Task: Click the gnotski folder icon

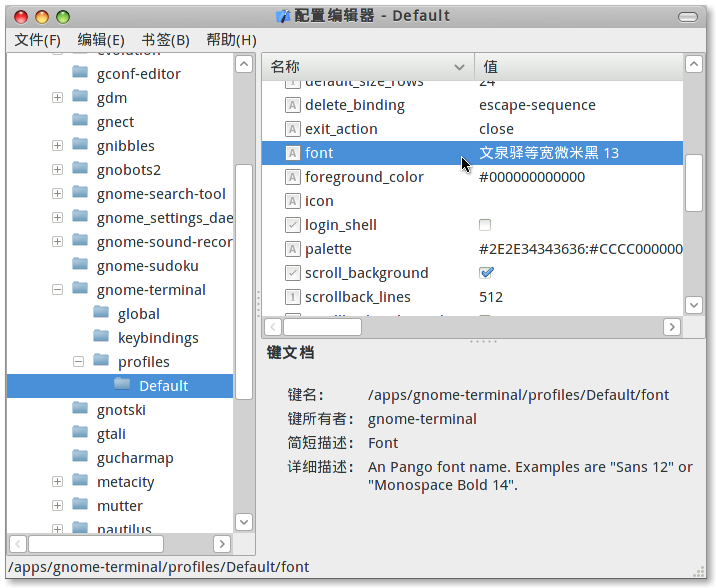Action: click(80, 408)
